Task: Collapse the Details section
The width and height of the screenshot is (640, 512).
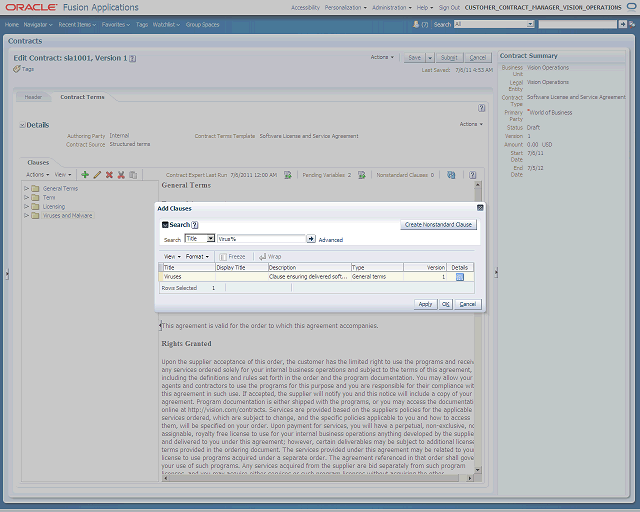Action: pos(22,125)
